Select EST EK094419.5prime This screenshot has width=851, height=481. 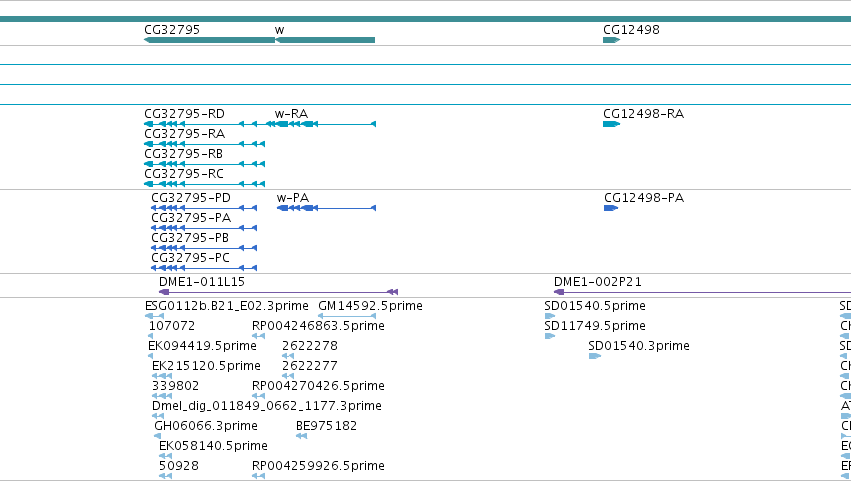(x=202, y=346)
